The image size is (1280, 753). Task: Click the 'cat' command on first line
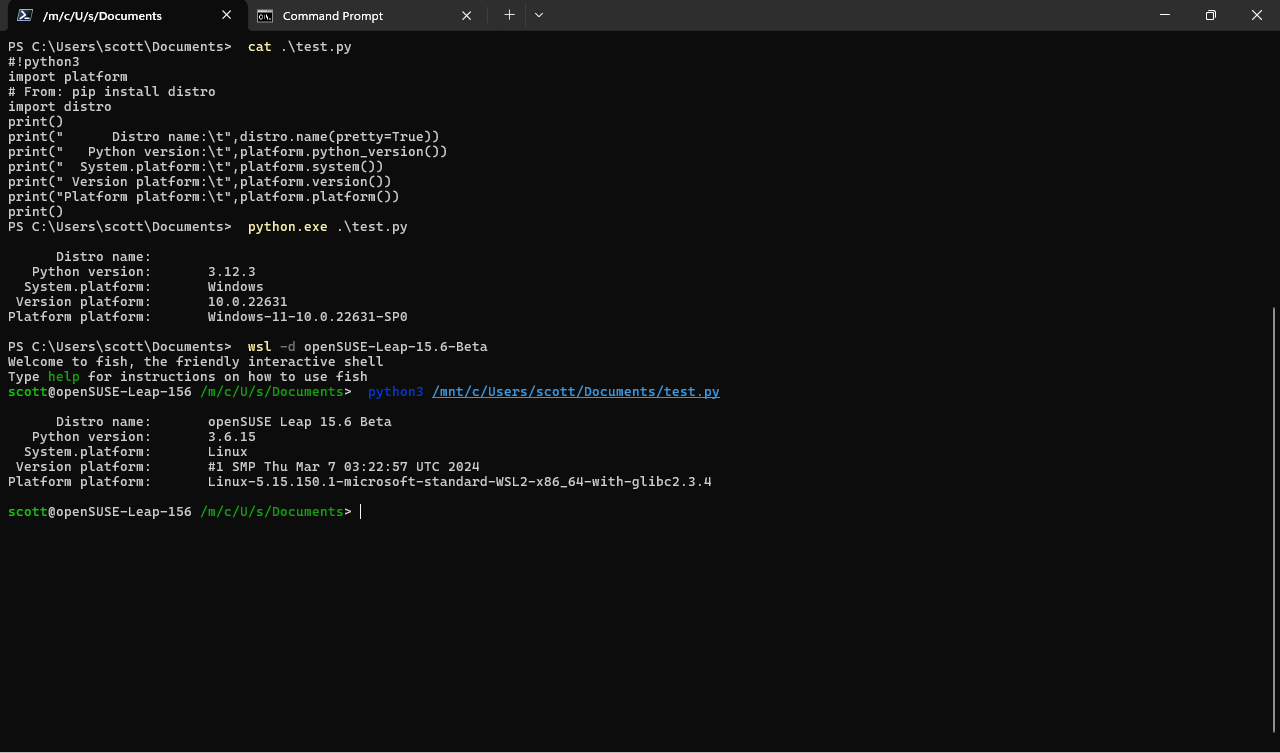coord(260,47)
